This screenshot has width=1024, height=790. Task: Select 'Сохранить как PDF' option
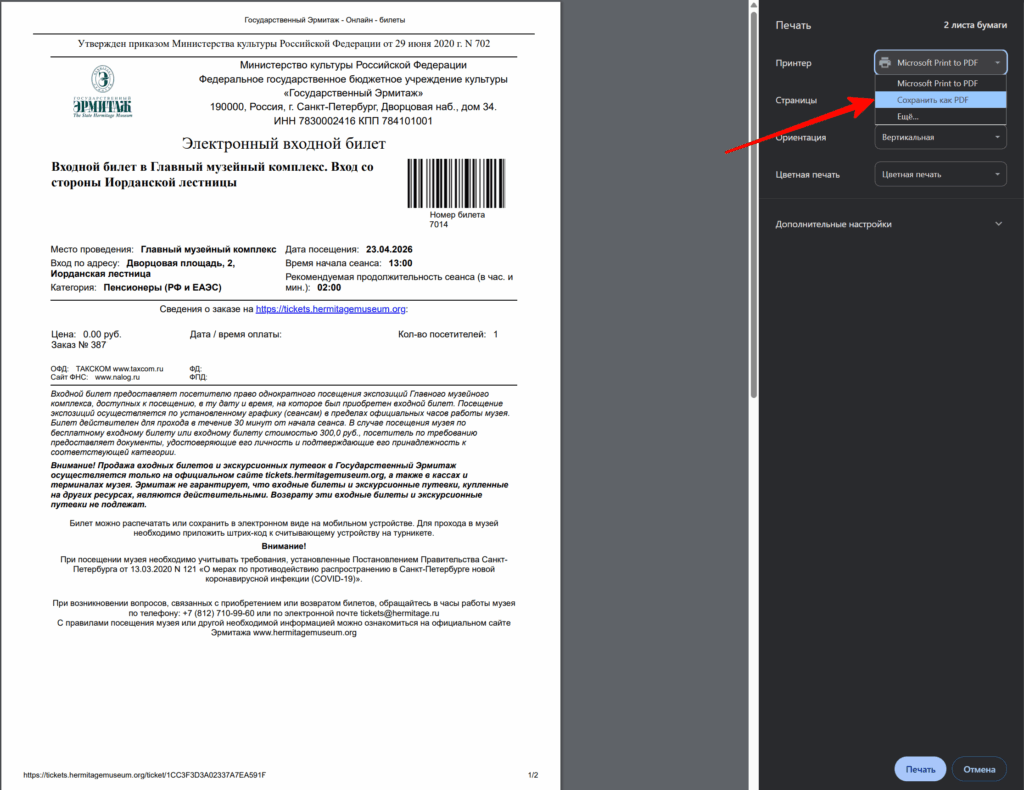940,100
